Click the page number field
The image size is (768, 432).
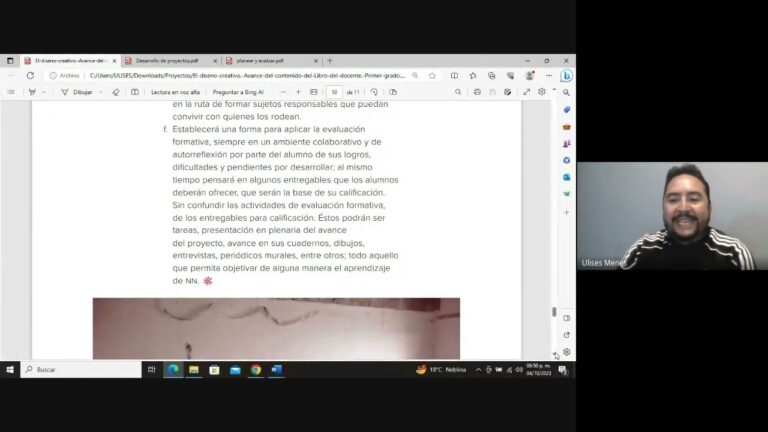(x=334, y=92)
